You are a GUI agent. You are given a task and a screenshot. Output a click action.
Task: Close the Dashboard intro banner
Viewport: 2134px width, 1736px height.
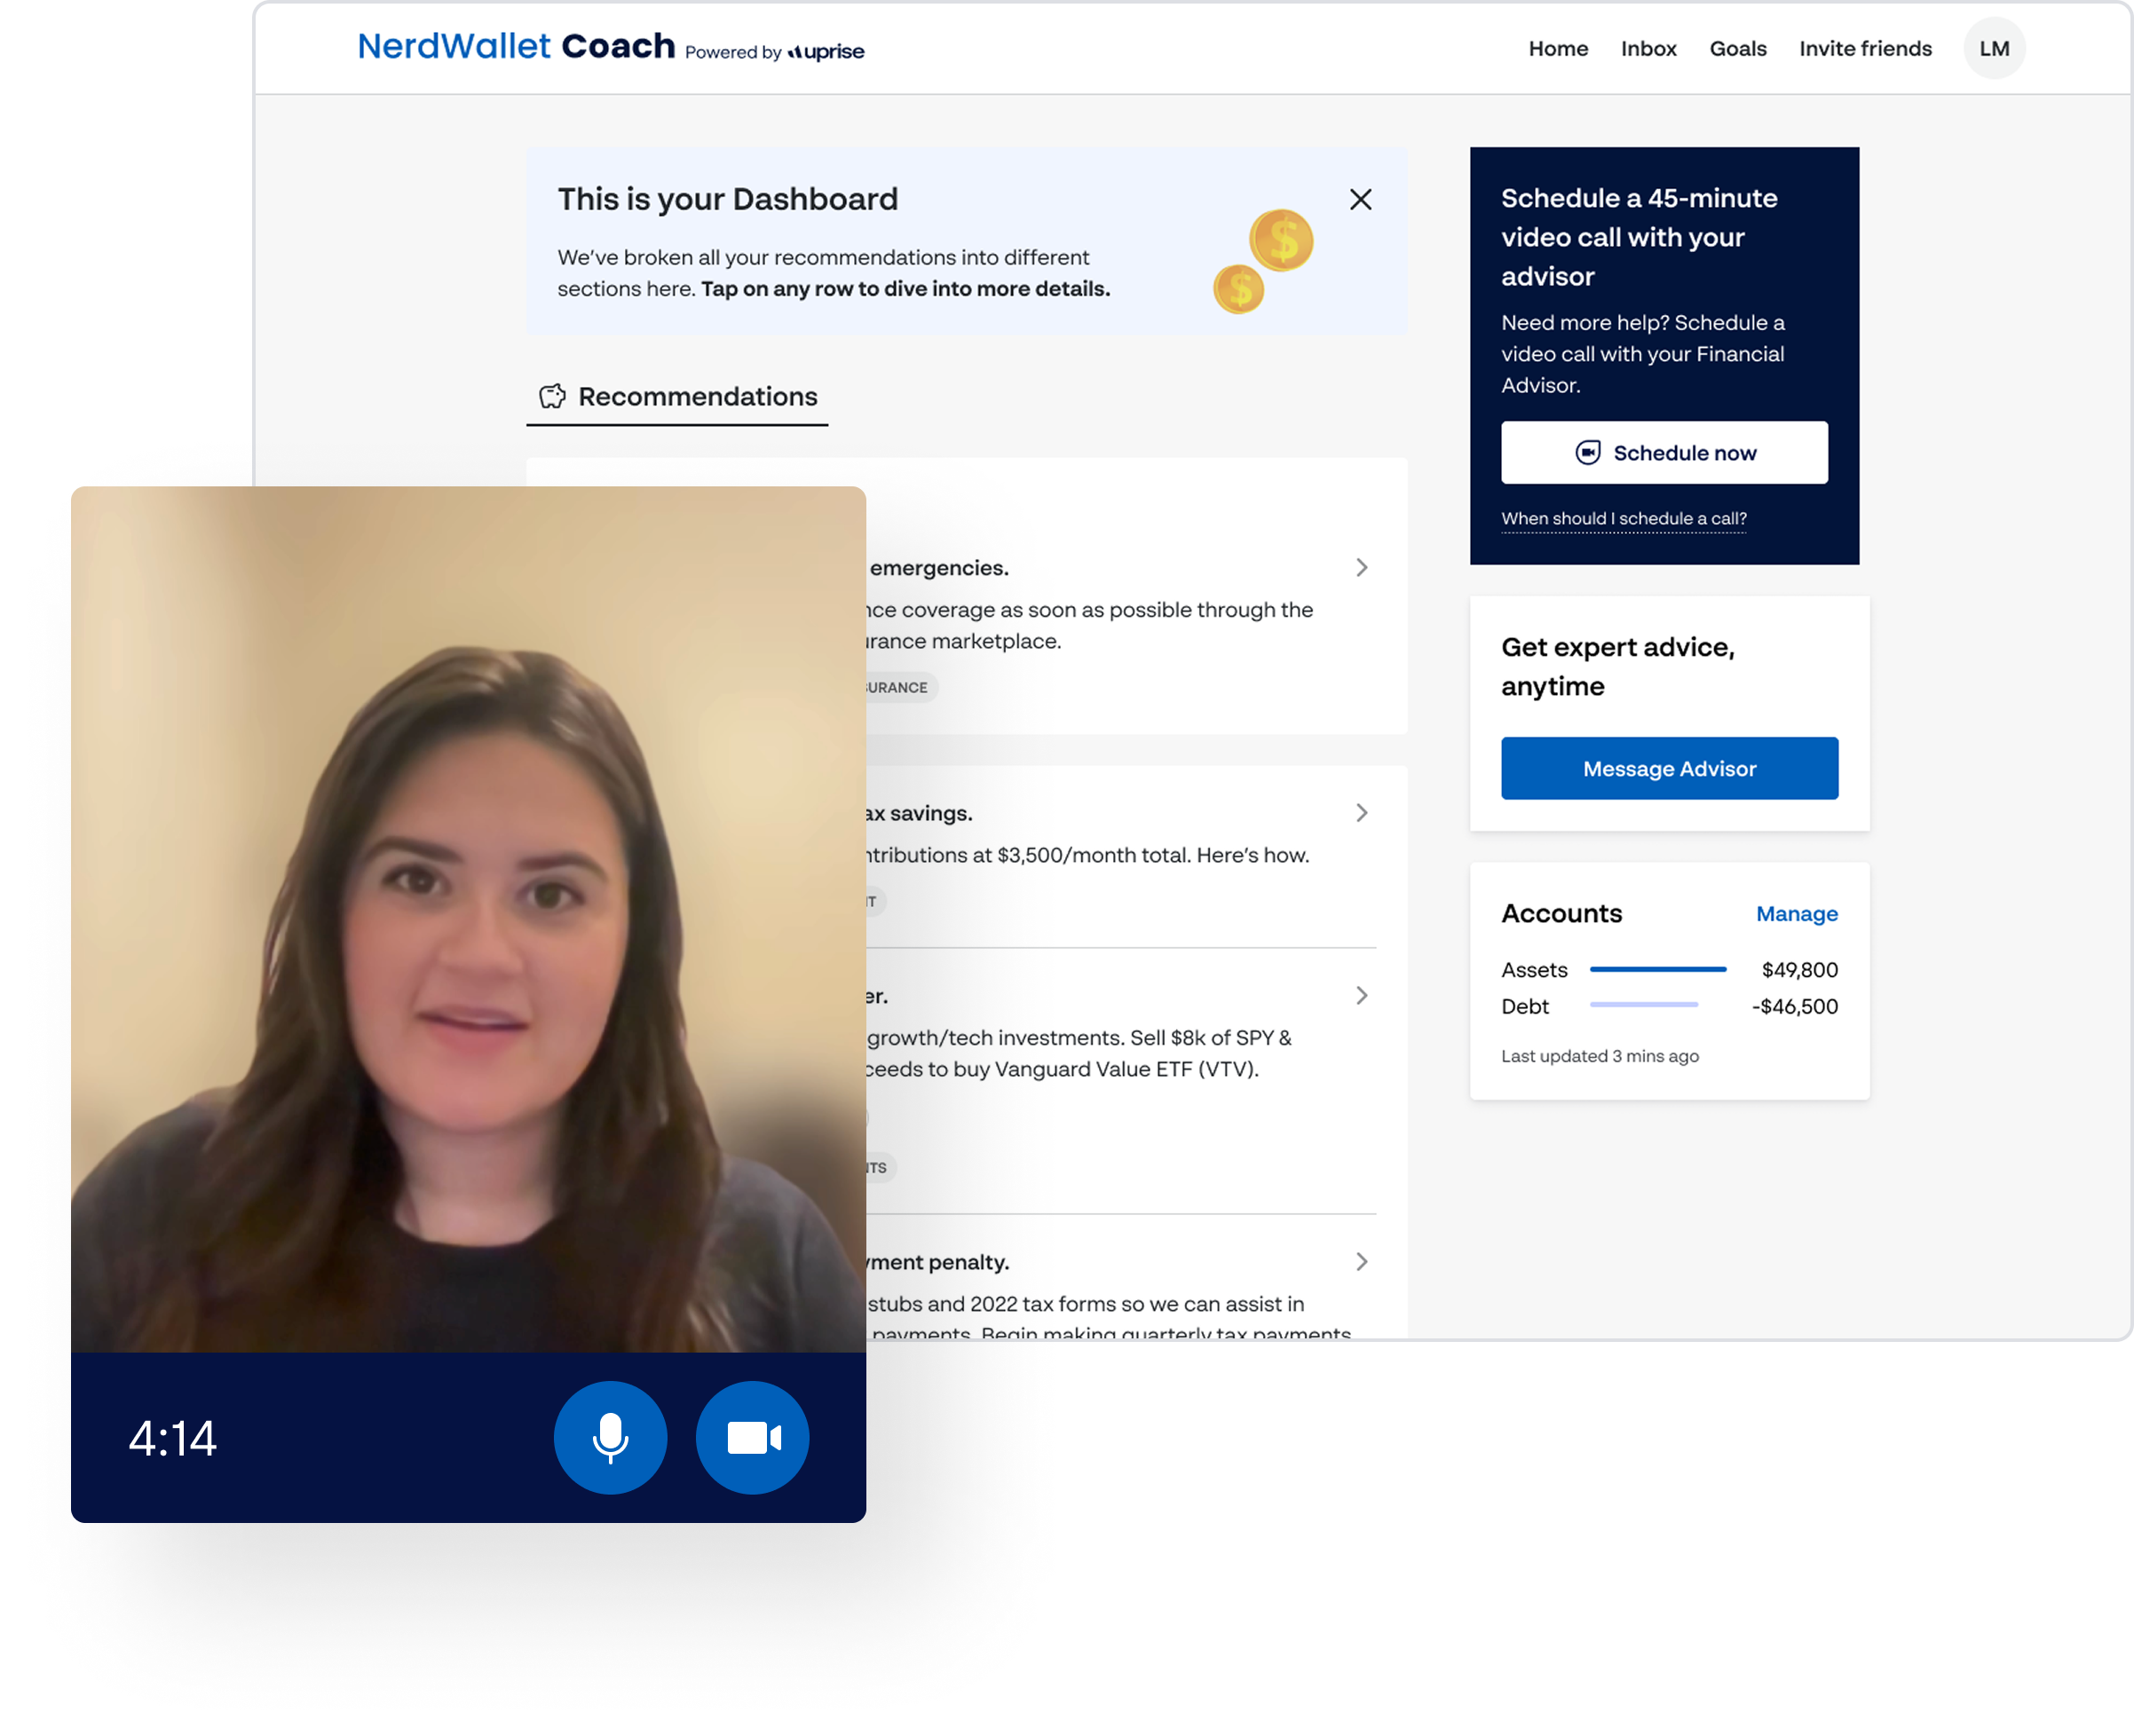1360,199
